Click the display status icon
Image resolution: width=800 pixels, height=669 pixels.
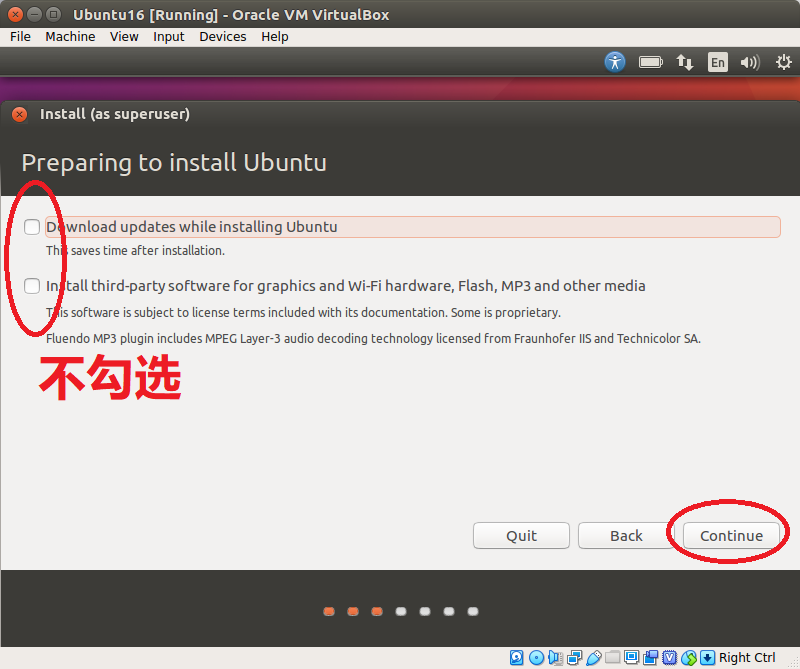pyautogui.click(x=632, y=657)
